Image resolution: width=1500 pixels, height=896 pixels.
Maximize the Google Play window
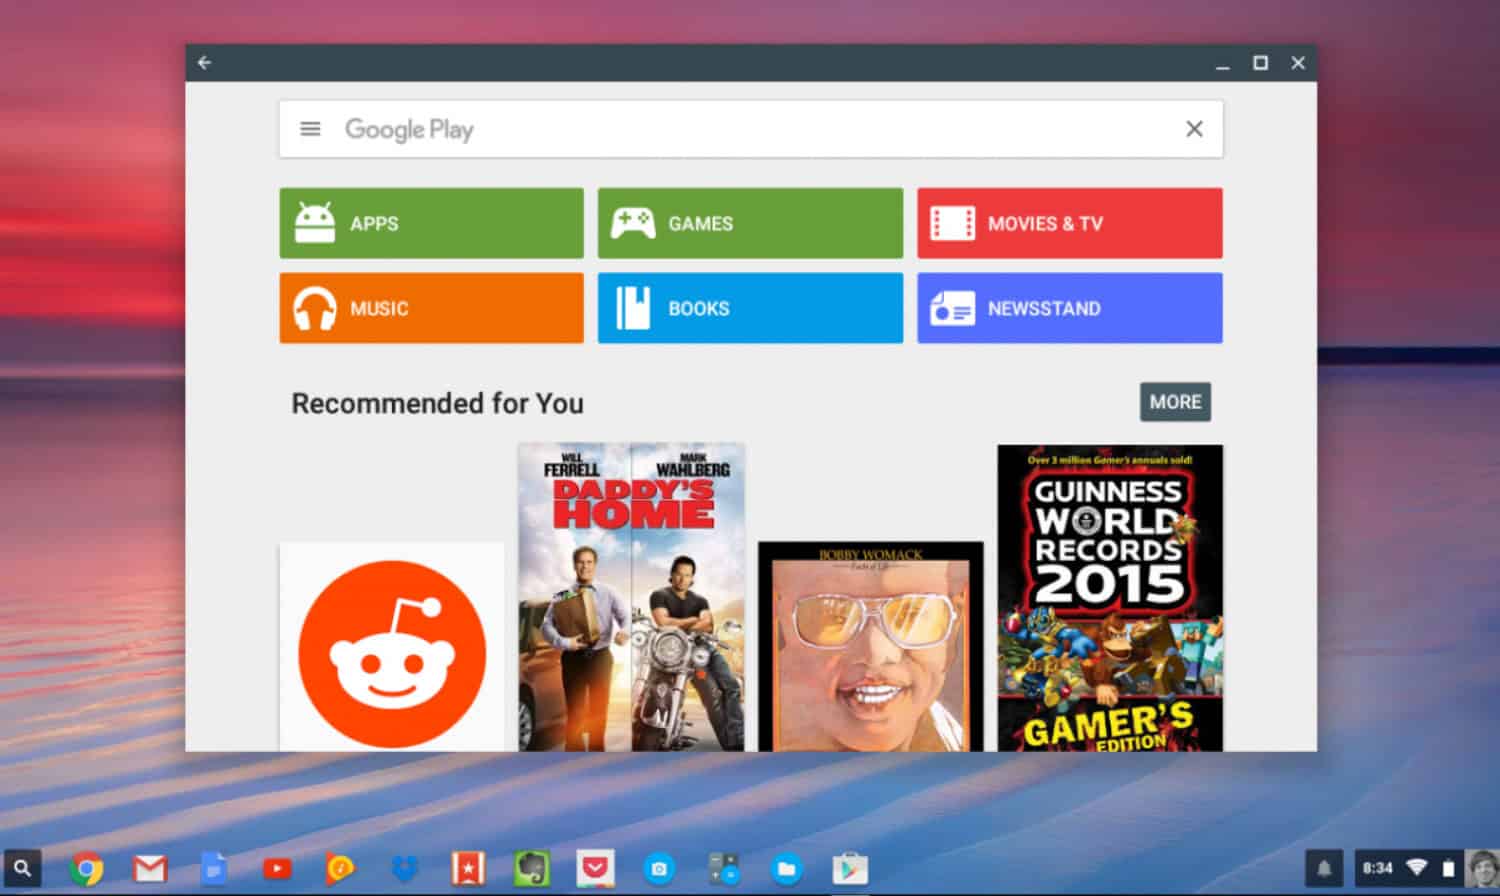coord(1260,62)
